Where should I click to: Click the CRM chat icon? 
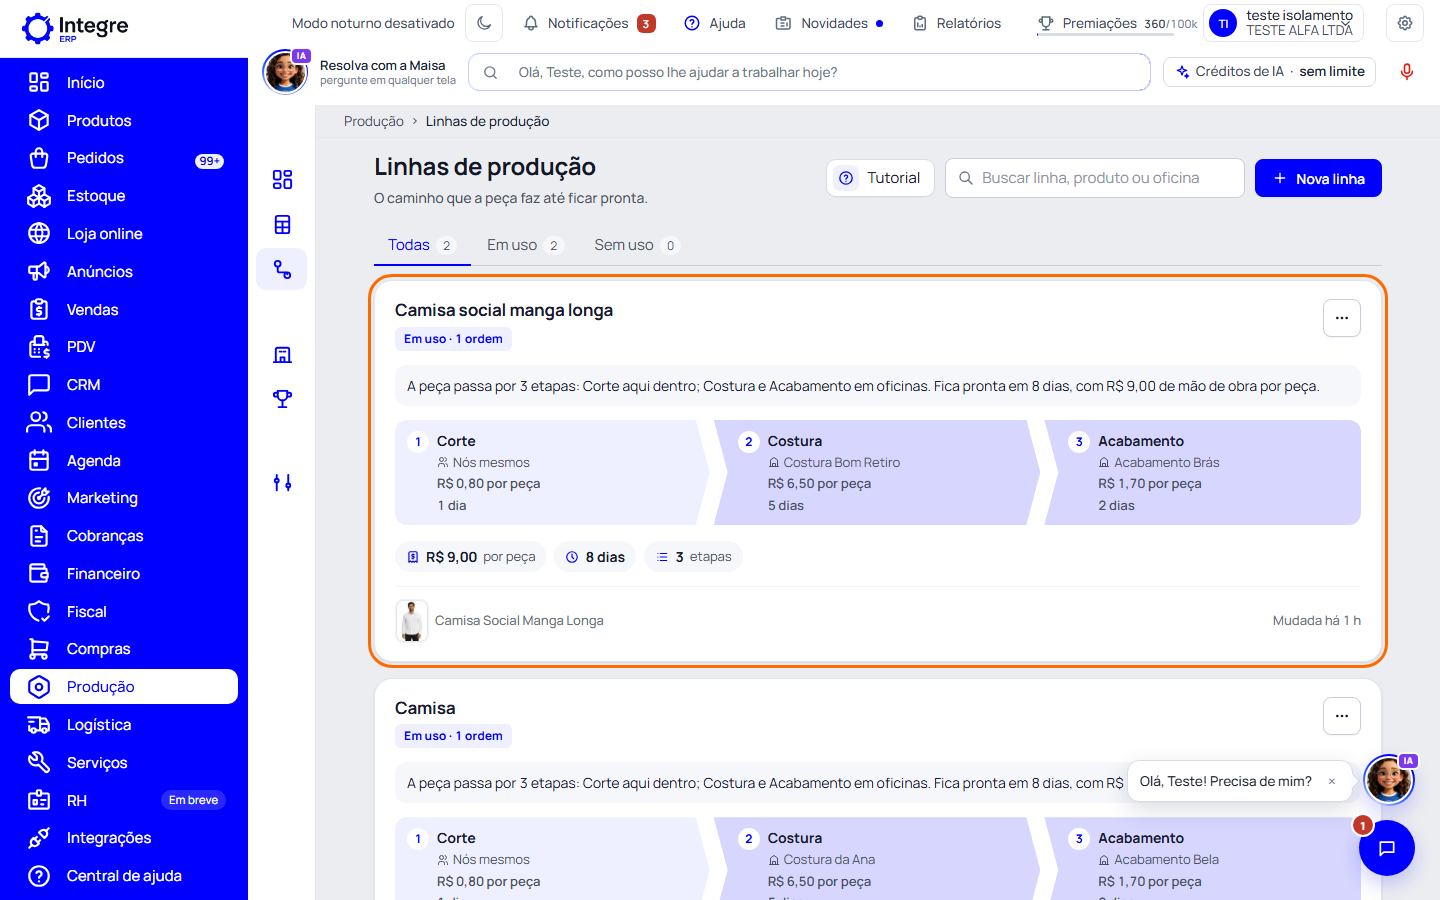point(39,385)
